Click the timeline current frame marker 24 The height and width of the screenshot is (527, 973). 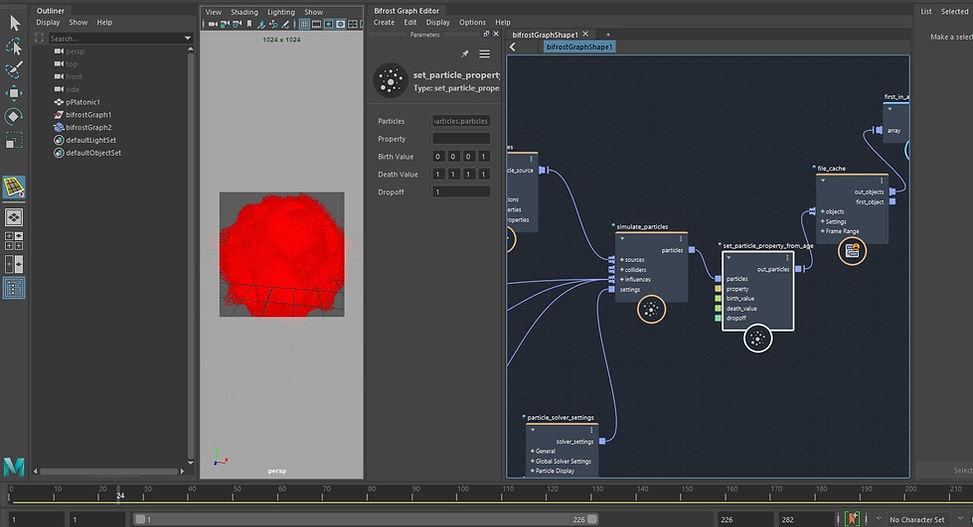[120, 494]
